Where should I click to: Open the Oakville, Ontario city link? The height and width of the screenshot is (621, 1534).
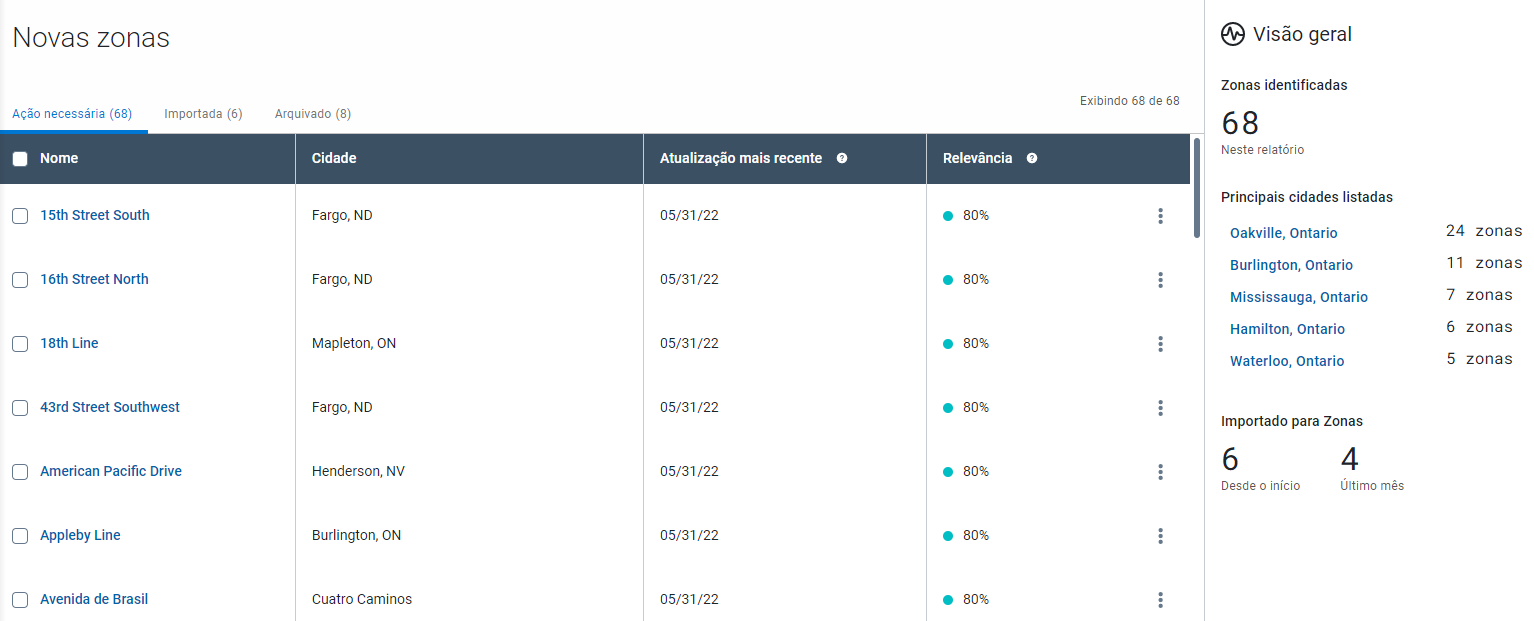(1283, 232)
